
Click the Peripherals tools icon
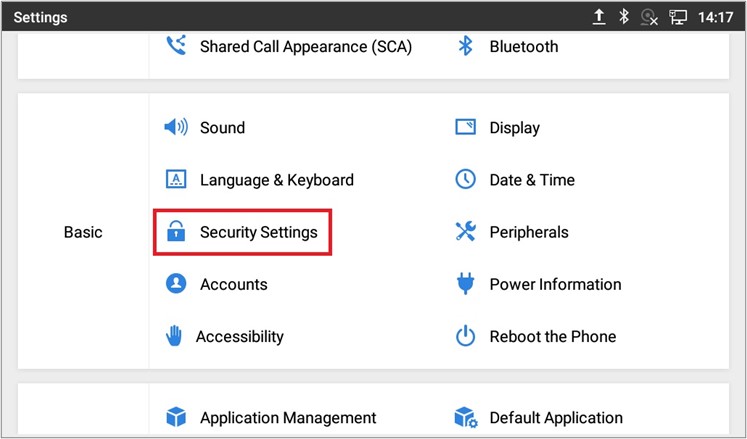click(465, 232)
